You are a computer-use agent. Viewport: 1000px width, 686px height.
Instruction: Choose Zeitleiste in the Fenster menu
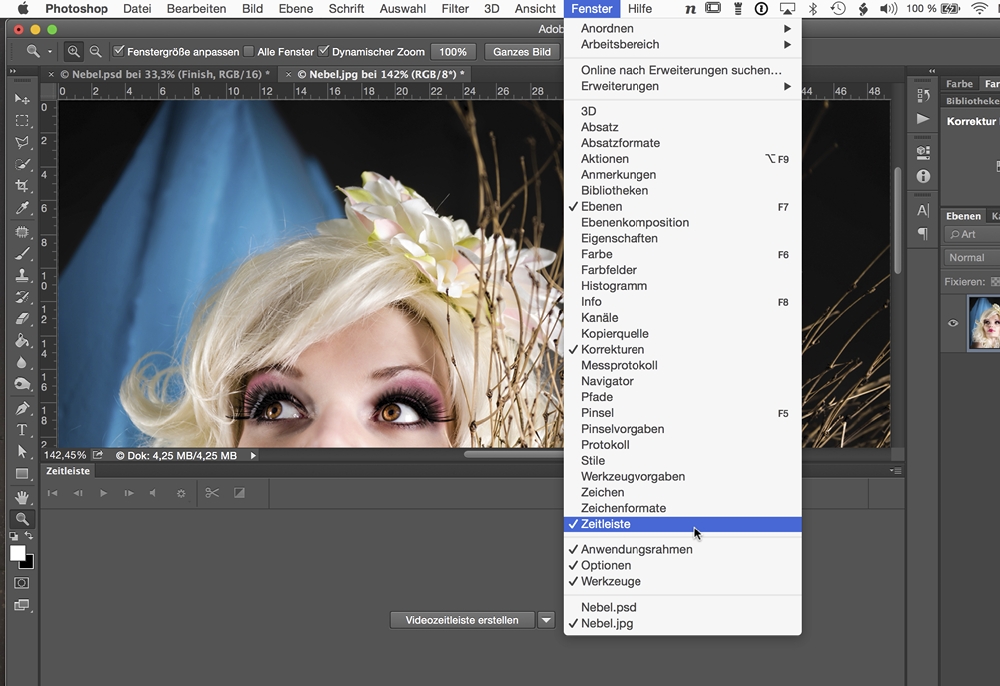pos(606,524)
